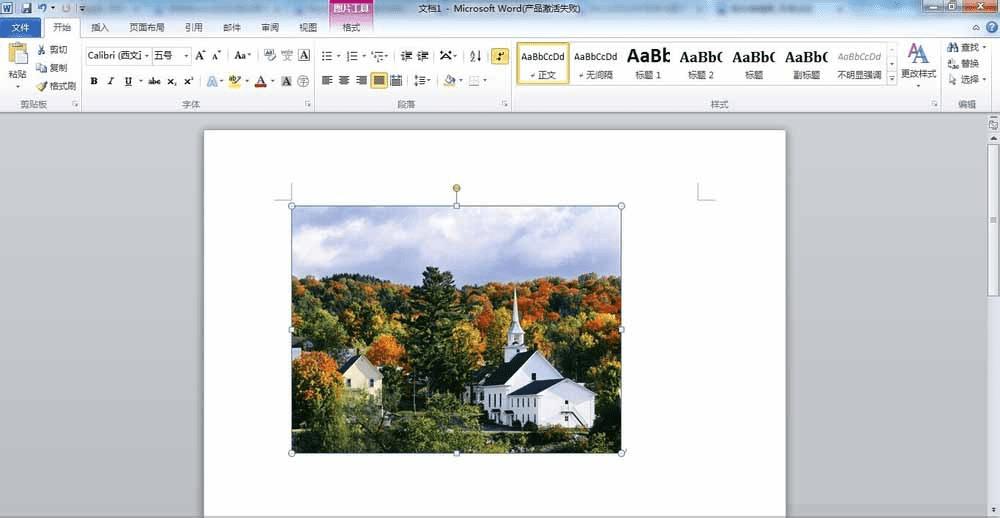The image size is (1000, 518).
Task: Open Font dialog launcher (字体)
Action: pos(307,104)
